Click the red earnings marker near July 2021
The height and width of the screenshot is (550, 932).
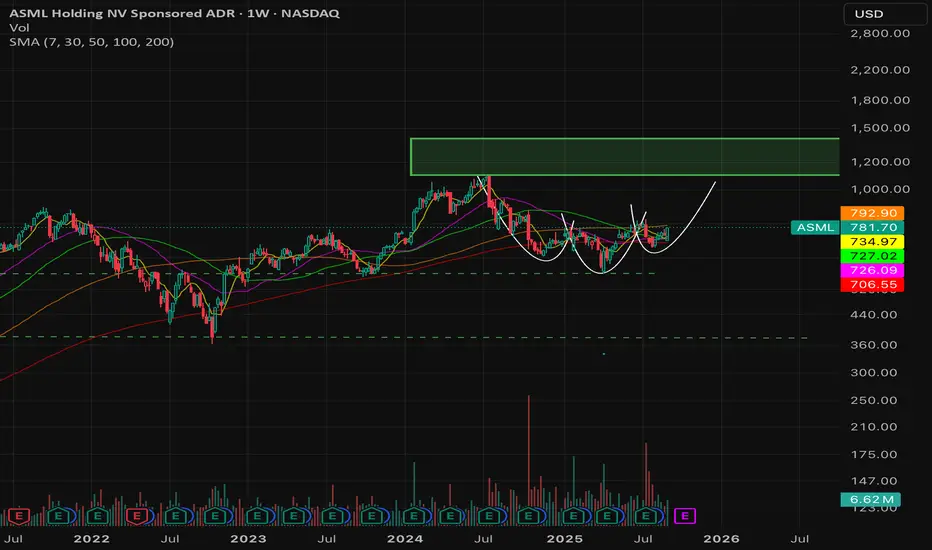pos(18,516)
